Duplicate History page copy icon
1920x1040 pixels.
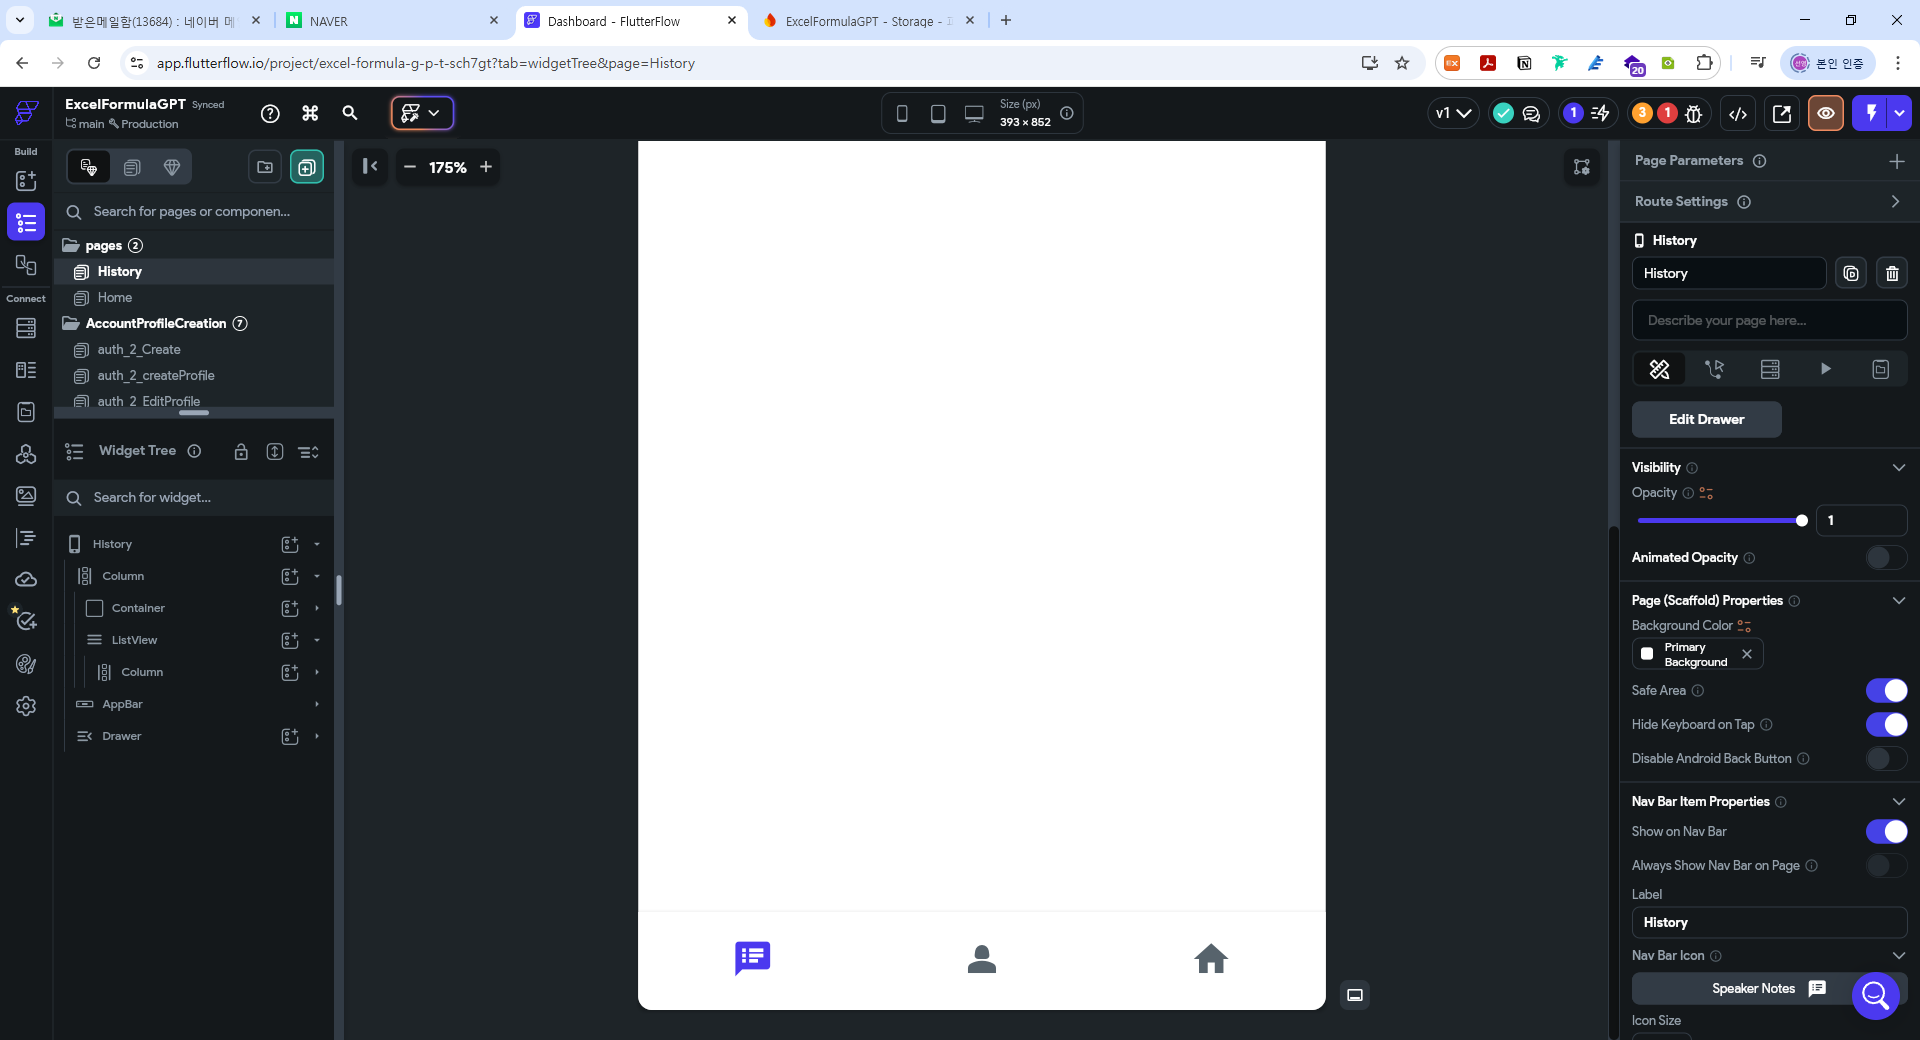click(x=1851, y=273)
